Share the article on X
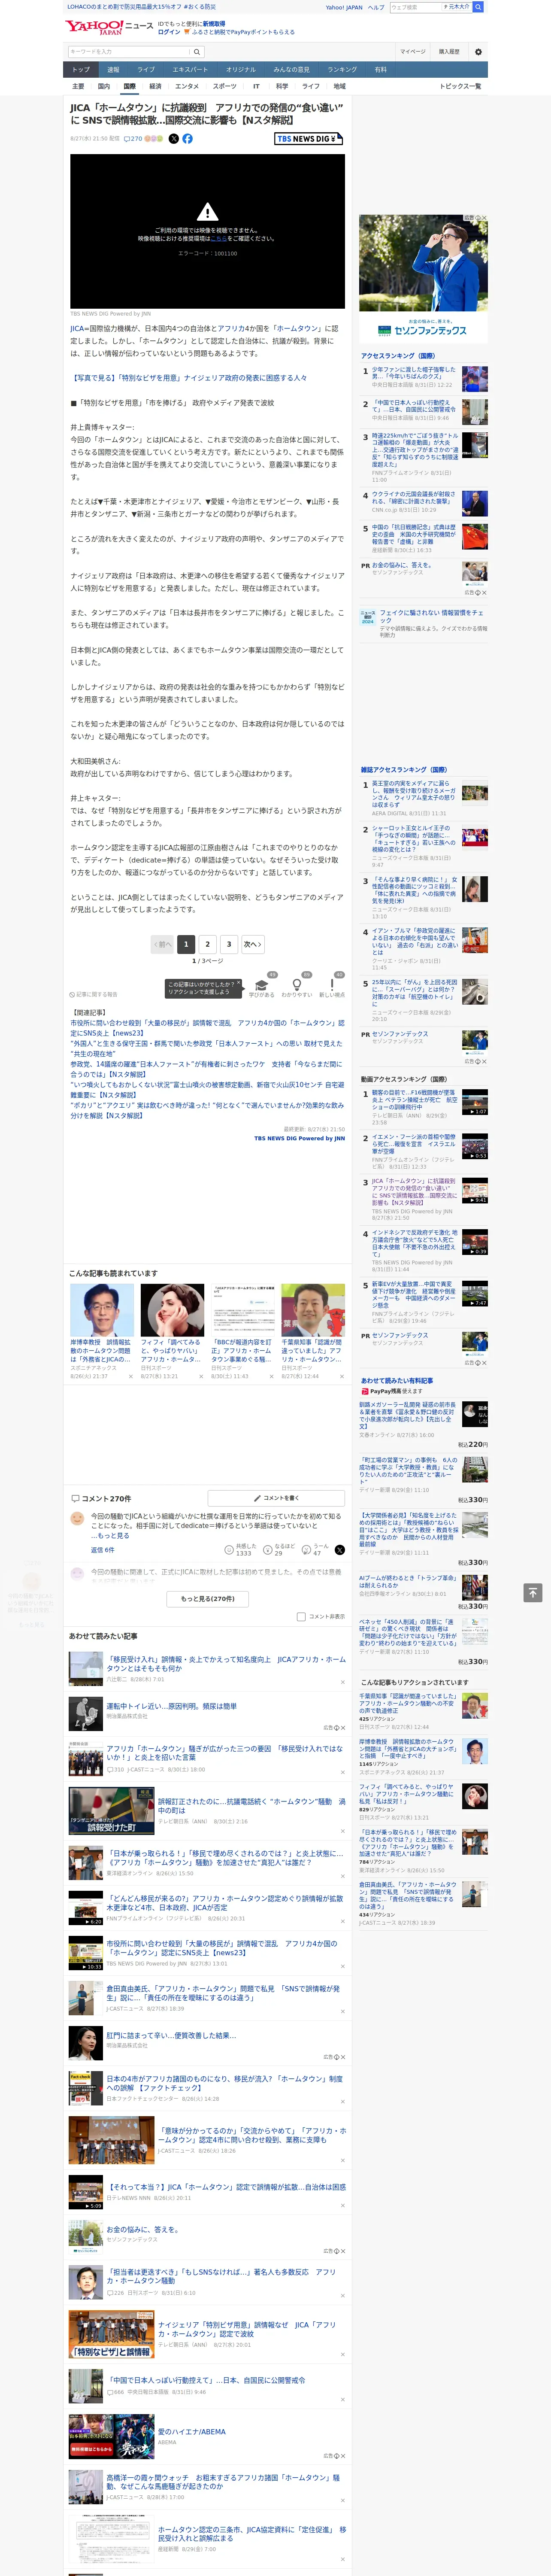 click(173, 139)
